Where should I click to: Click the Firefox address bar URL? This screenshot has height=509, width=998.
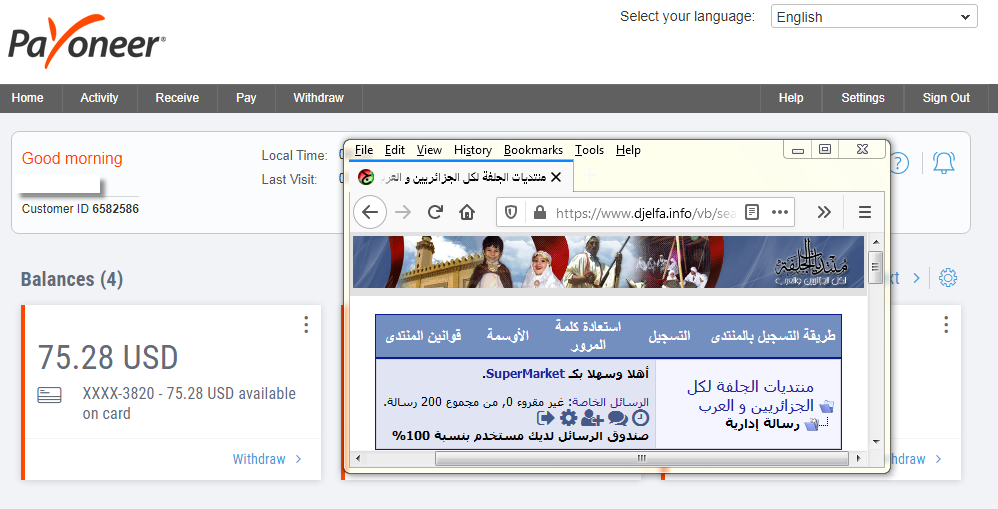645,213
